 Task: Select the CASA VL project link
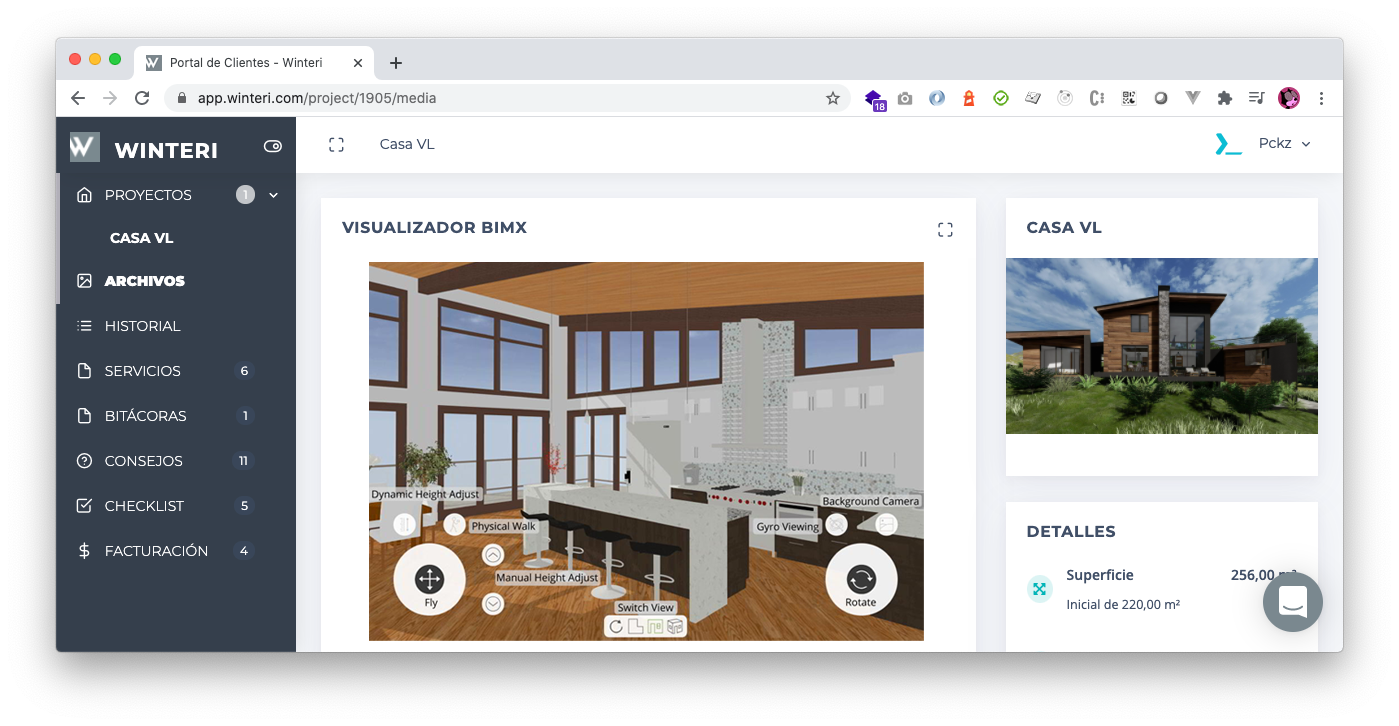pyautogui.click(x=141, y=238)
